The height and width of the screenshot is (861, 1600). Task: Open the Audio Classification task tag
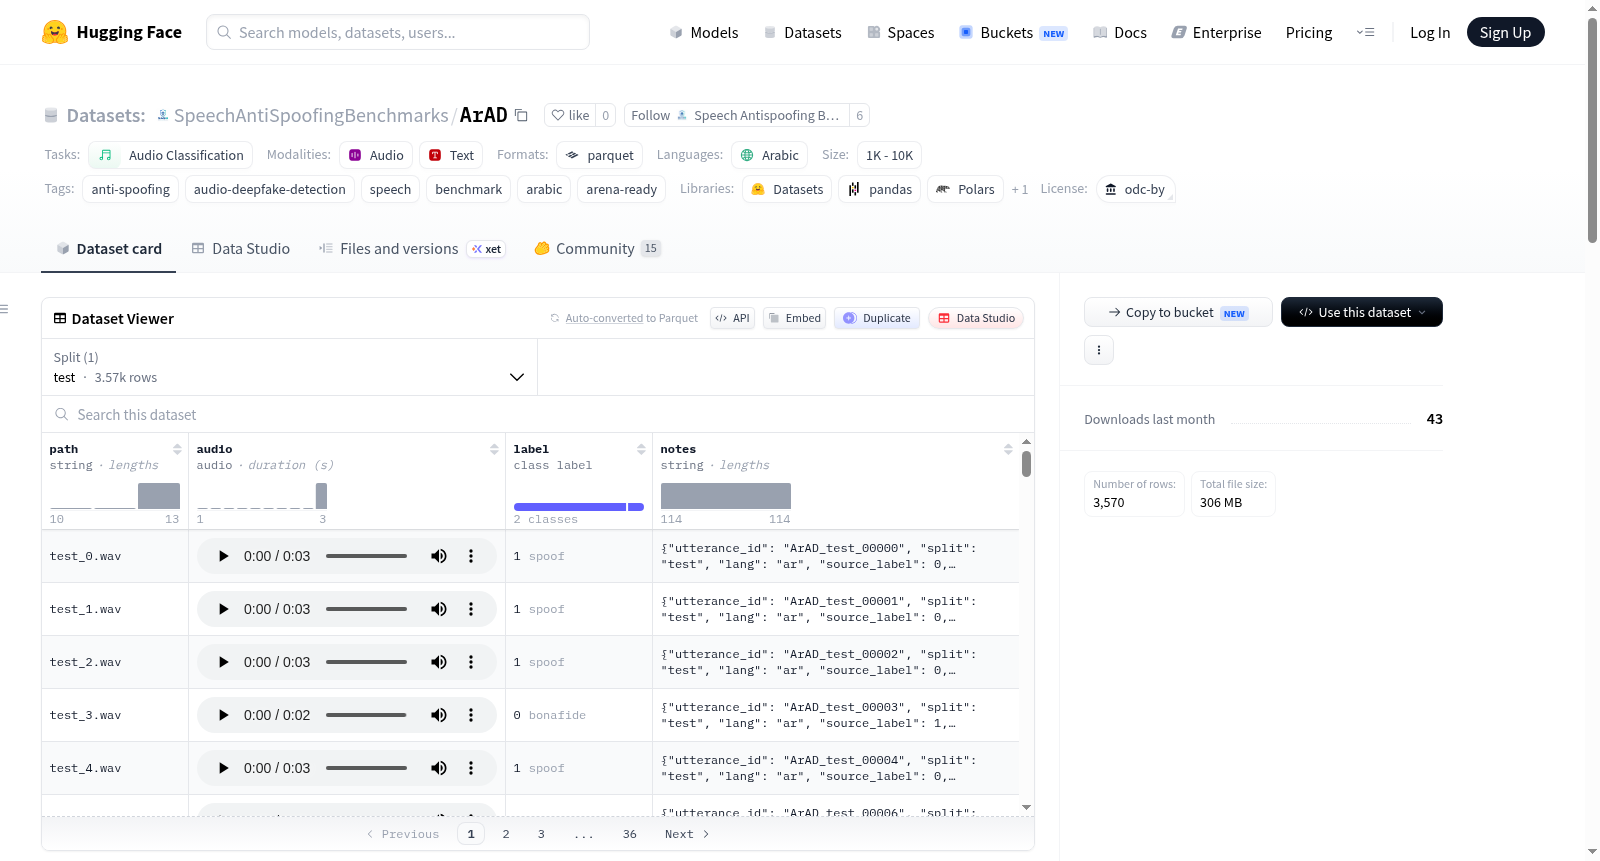point(170,155)
